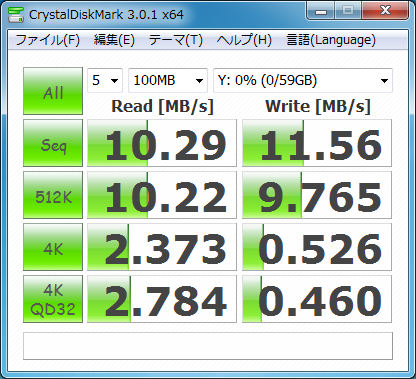Start the 4K QD32 benchmark test
The width and height of the screenshot is (416, 379).
click(x=53, y=299)
